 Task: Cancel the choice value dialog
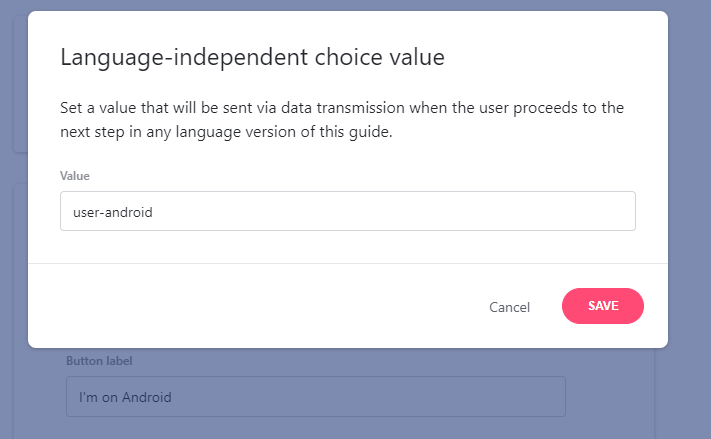(x=509, y=307)
